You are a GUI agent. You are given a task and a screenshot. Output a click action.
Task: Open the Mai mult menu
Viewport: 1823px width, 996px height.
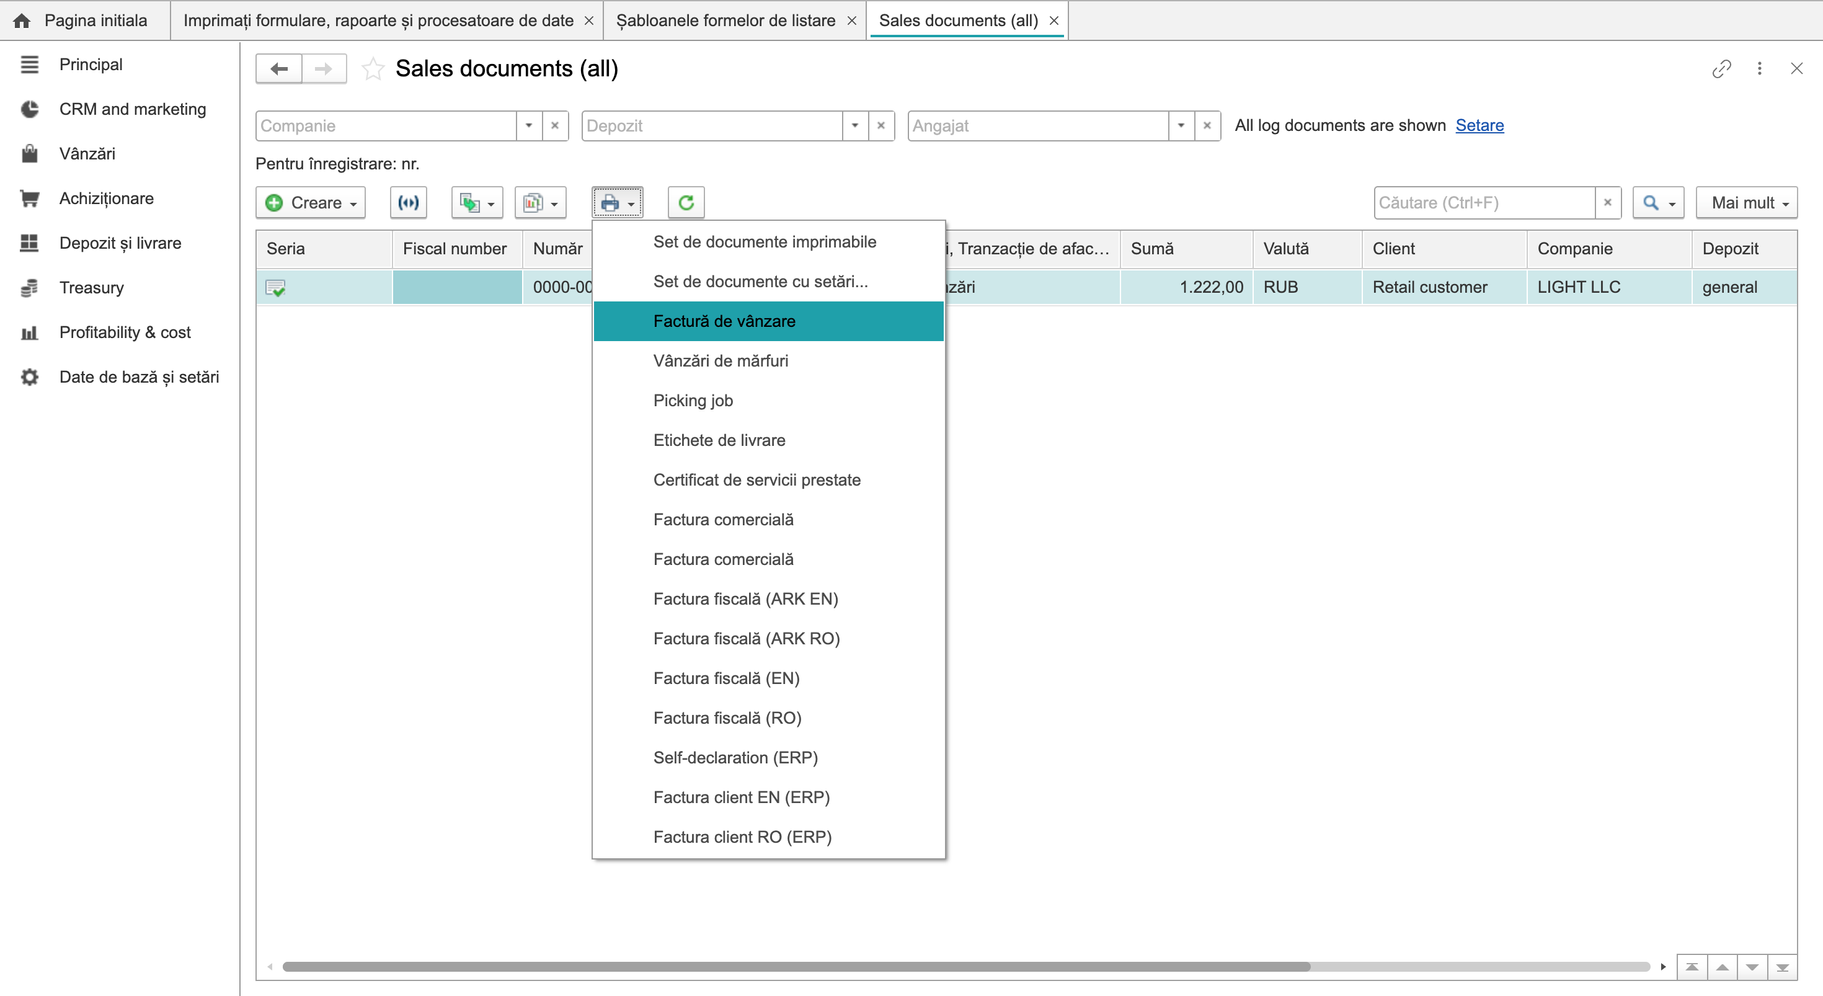tap(1747, 203)
